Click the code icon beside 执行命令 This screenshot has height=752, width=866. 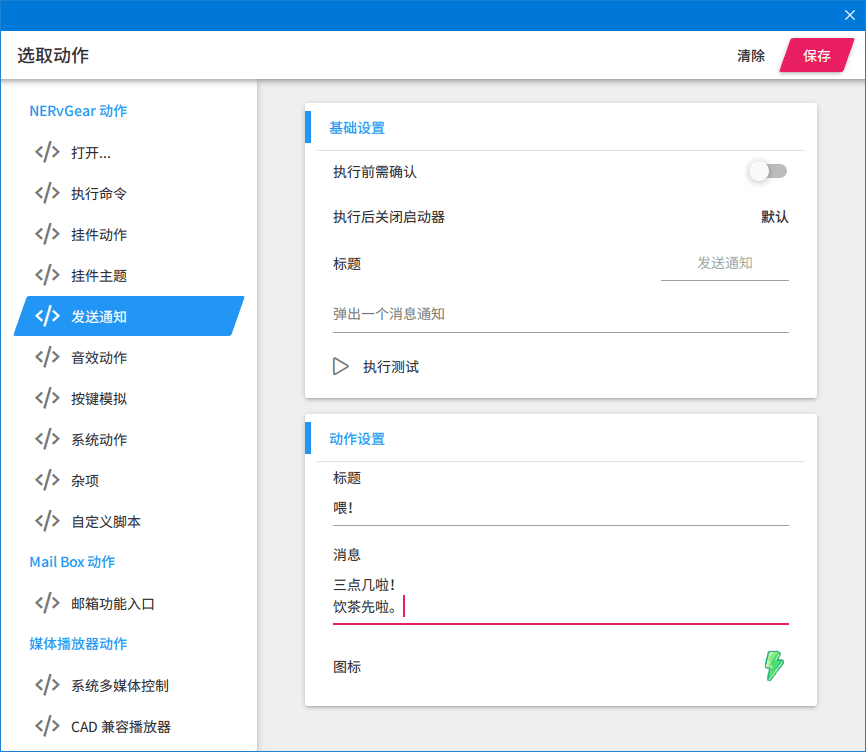(47, 193)
